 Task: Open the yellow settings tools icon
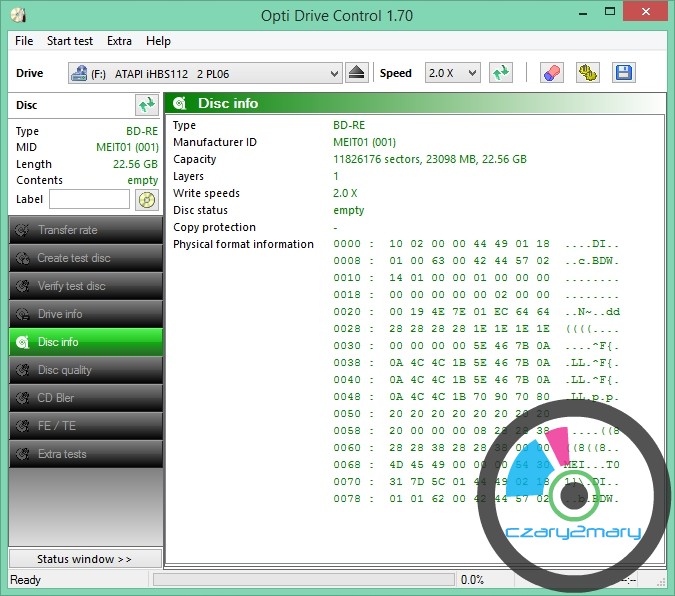point(588,73)
